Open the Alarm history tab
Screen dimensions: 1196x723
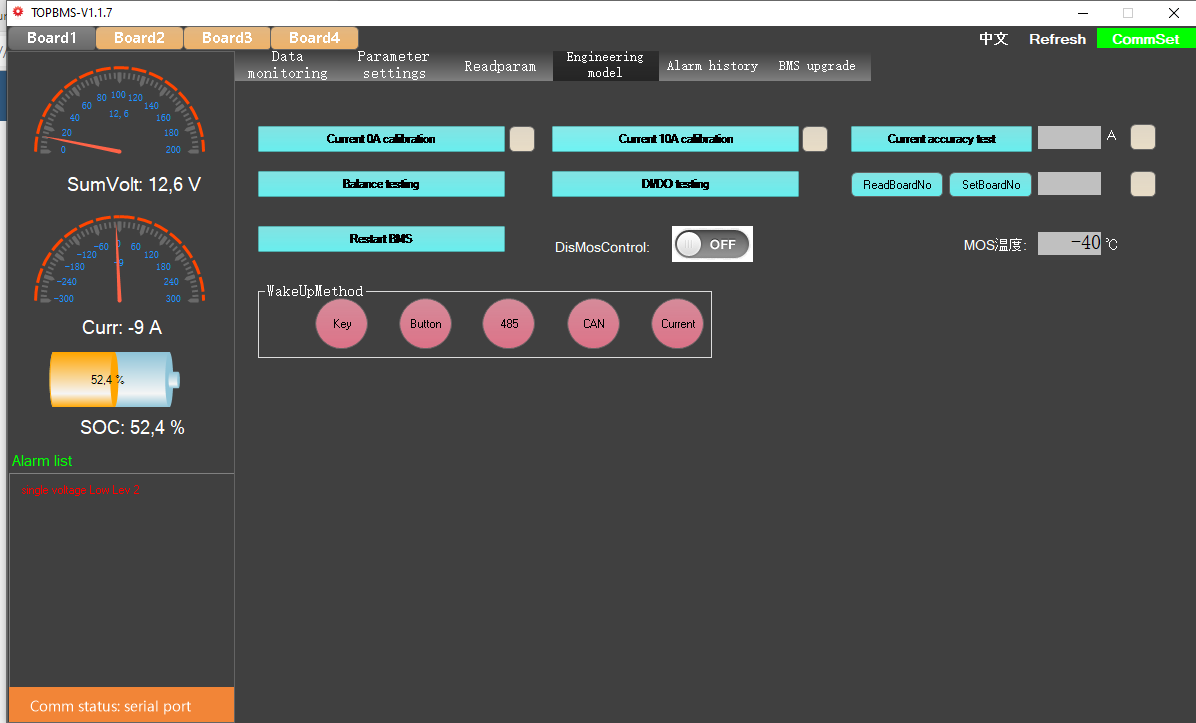click(x=712, y=66)
